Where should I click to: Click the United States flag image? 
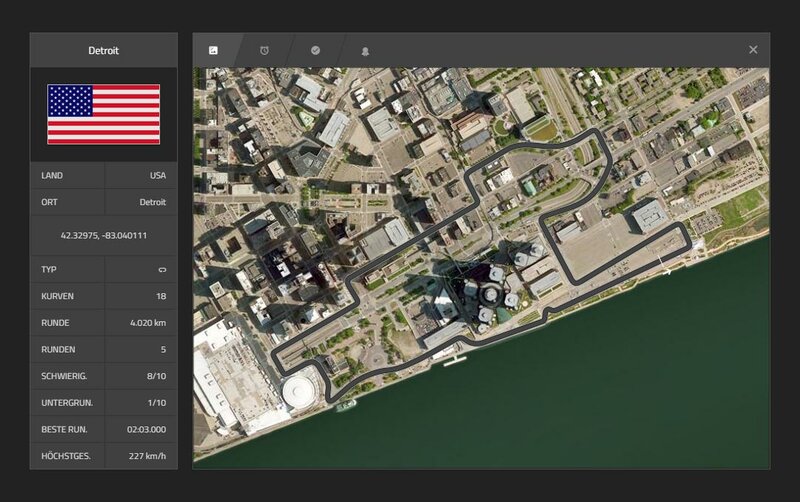[103, 114]
